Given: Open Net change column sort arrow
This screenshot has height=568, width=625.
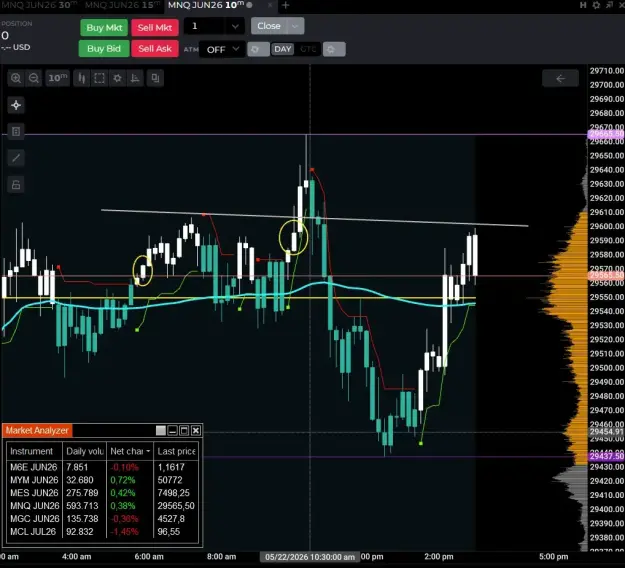Looking at the screenshot, I should coord(148,451).
